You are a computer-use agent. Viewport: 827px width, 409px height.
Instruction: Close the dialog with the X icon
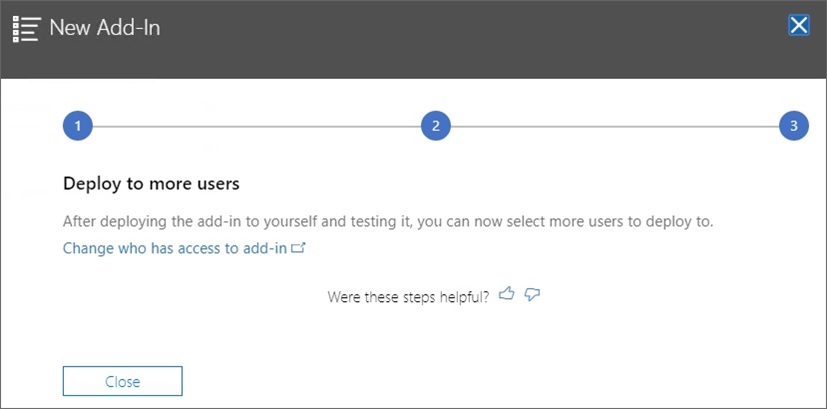[798, 26]
